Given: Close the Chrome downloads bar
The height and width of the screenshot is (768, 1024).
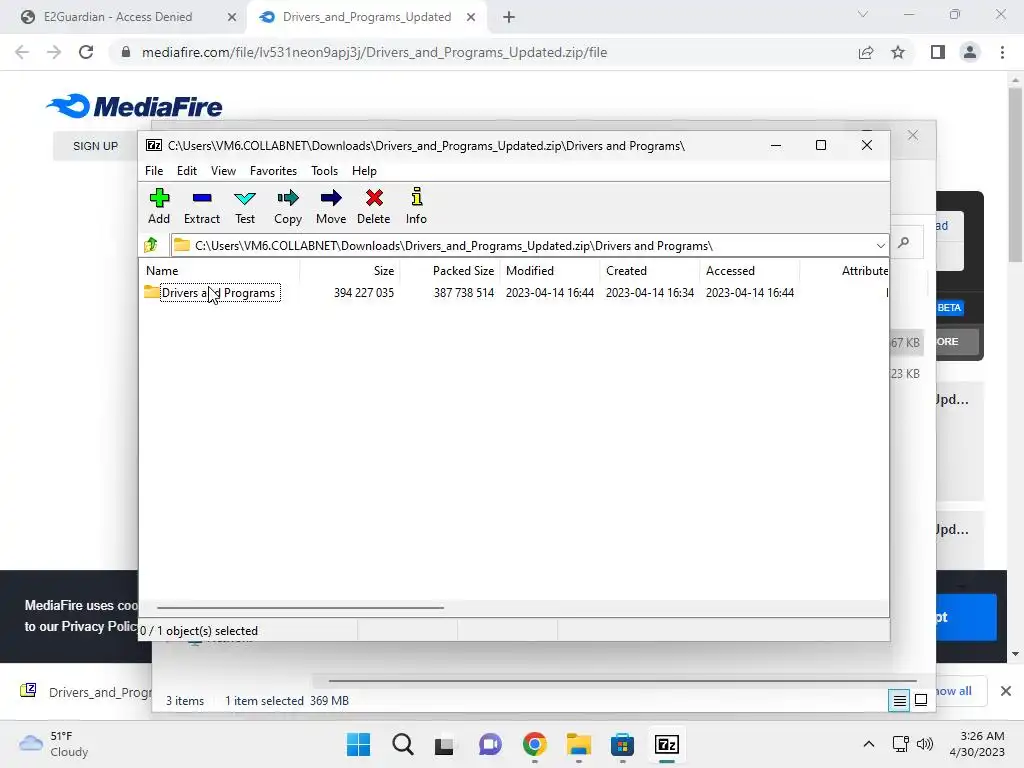Looking at the screenshot, I should [1006, 691].
